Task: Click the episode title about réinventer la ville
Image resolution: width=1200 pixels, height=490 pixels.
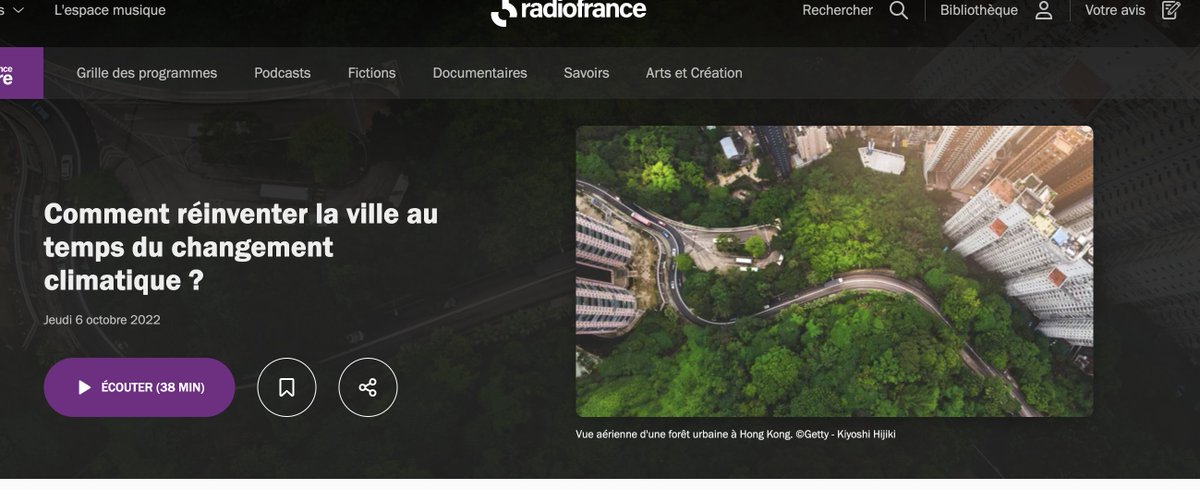Action: (x=241, y=247)
